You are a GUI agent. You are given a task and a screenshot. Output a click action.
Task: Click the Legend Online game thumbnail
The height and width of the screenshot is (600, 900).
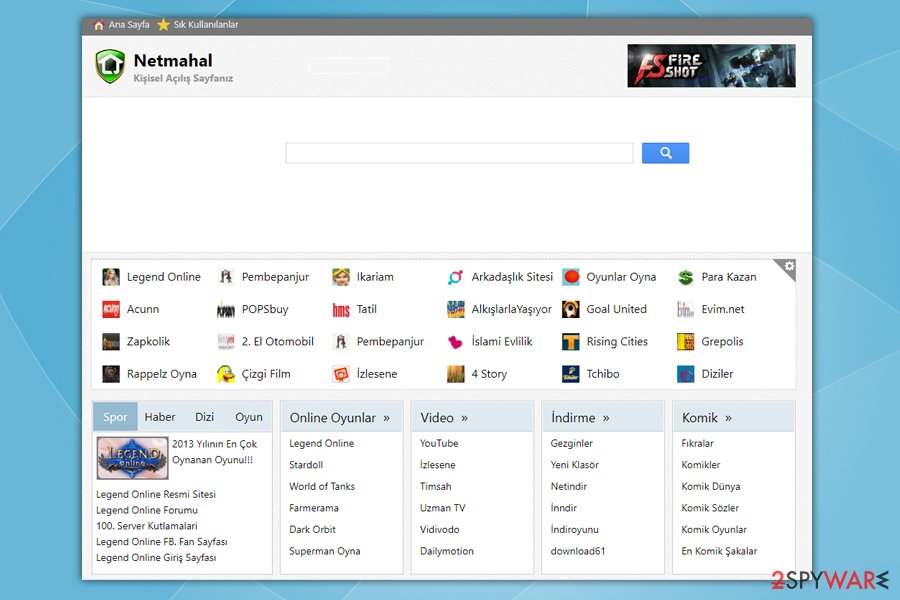133,458
